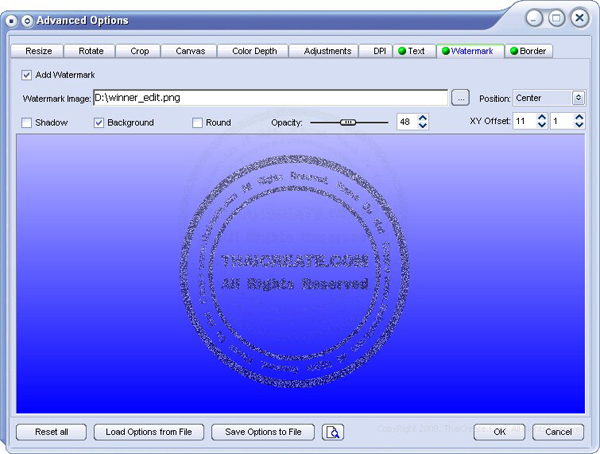Increase Y offset with up arrow
The height and width of the screenshot is (454, 600).
coord(579,118)
